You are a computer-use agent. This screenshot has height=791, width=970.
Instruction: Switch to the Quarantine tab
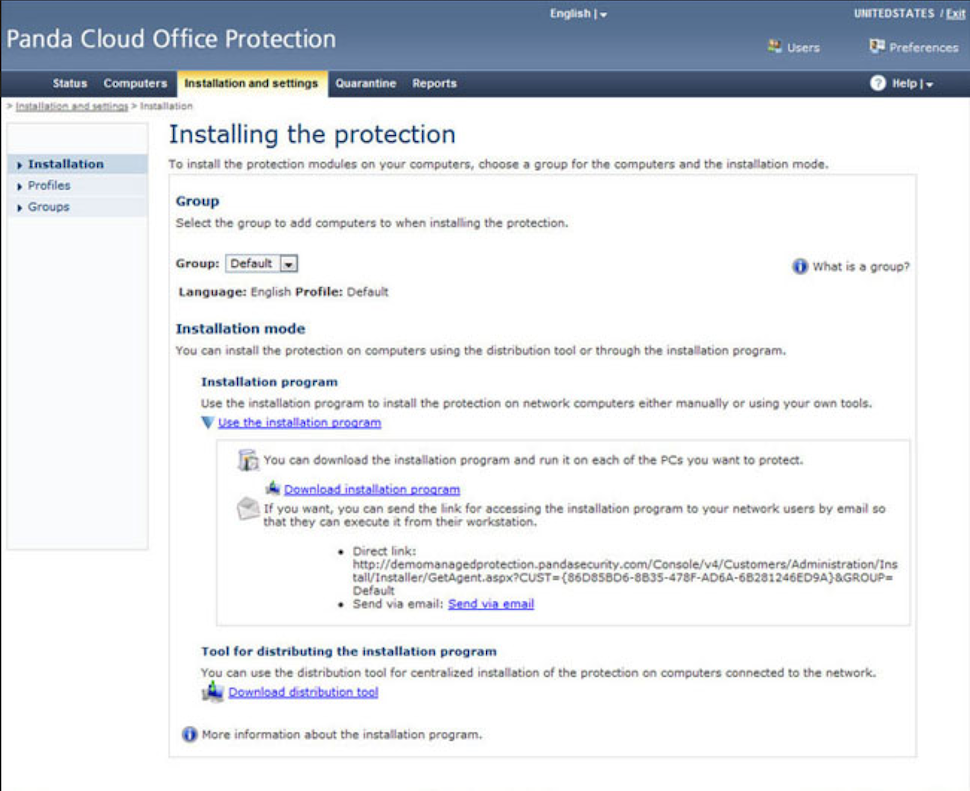pyautogui.click(x=366, y=83)
